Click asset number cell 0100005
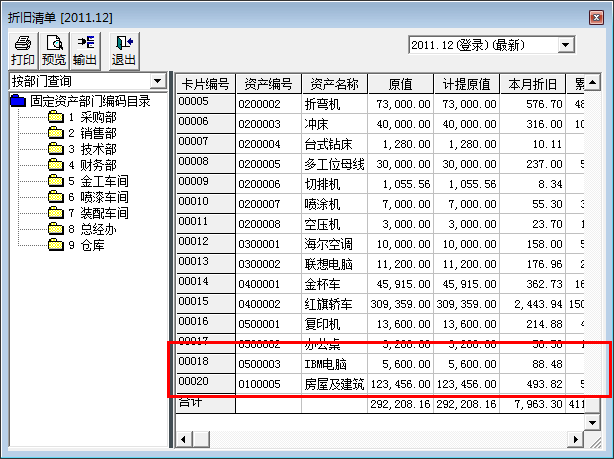614x459 pixels. 268,384
